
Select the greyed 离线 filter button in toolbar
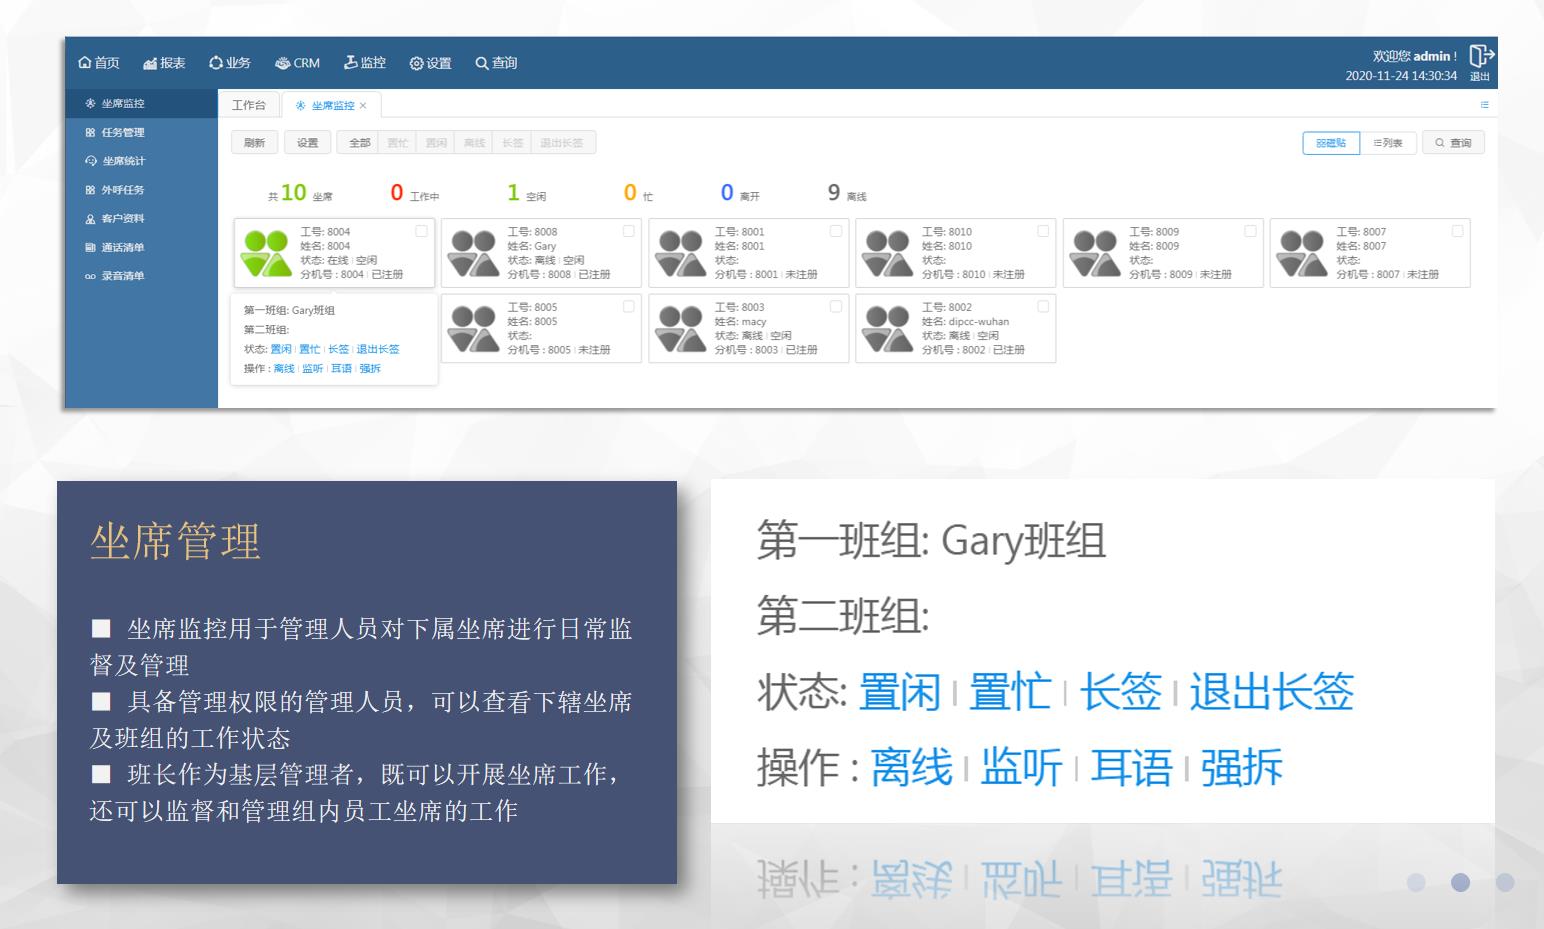click(x=474, y=143)
